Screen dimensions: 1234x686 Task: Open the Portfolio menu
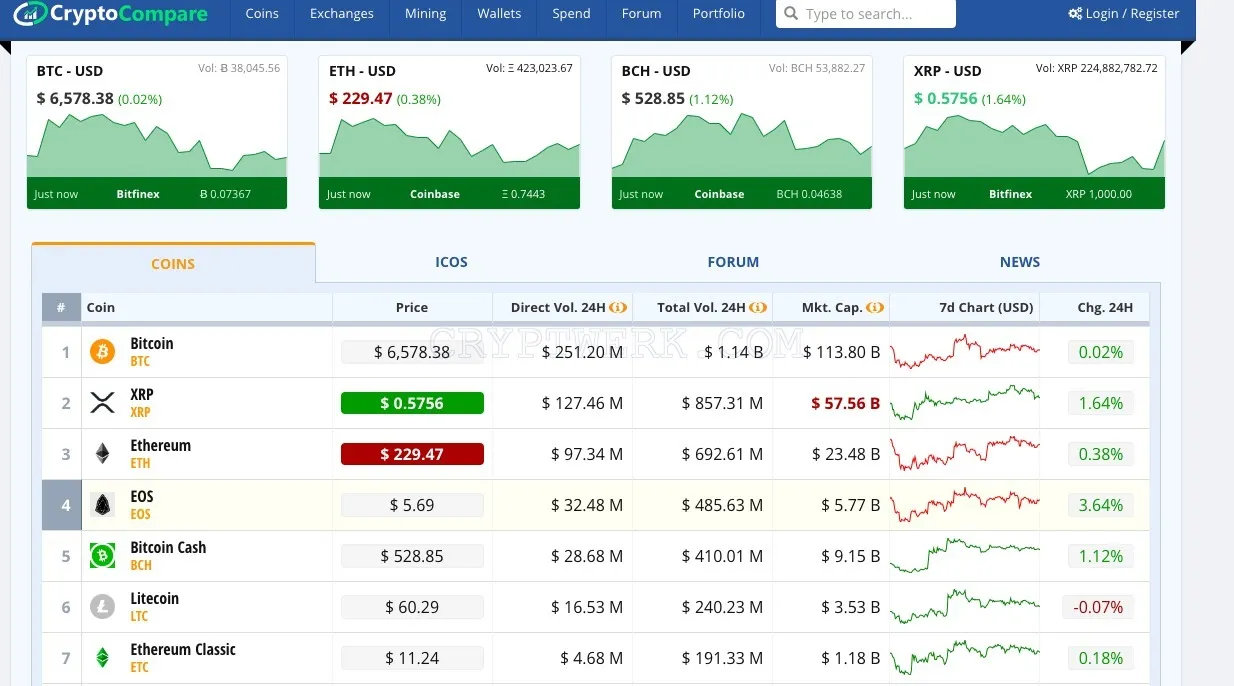(719, 14)
